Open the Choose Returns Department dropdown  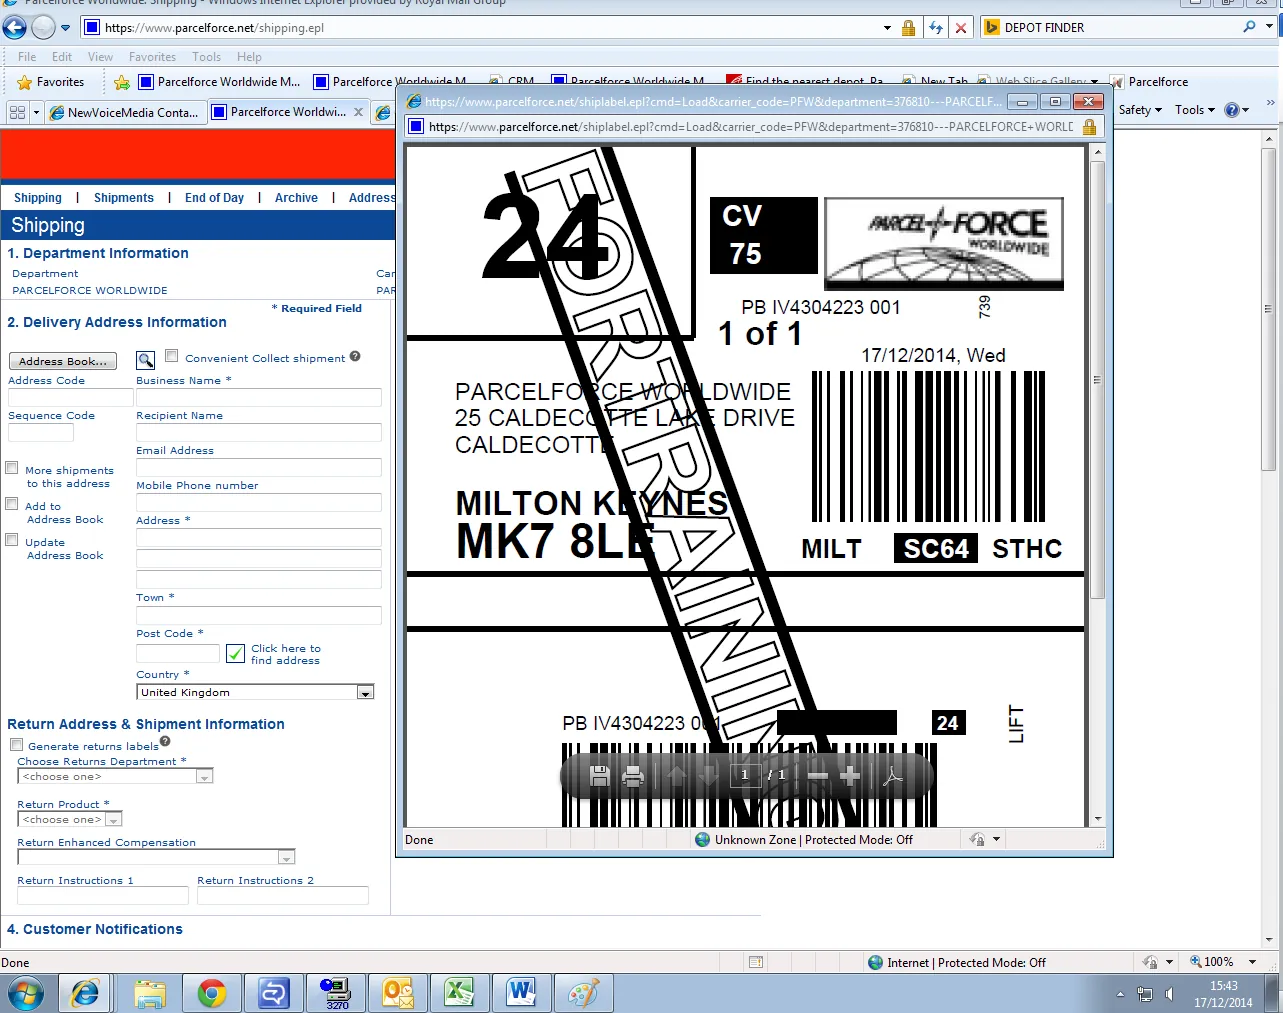(116, 776)
